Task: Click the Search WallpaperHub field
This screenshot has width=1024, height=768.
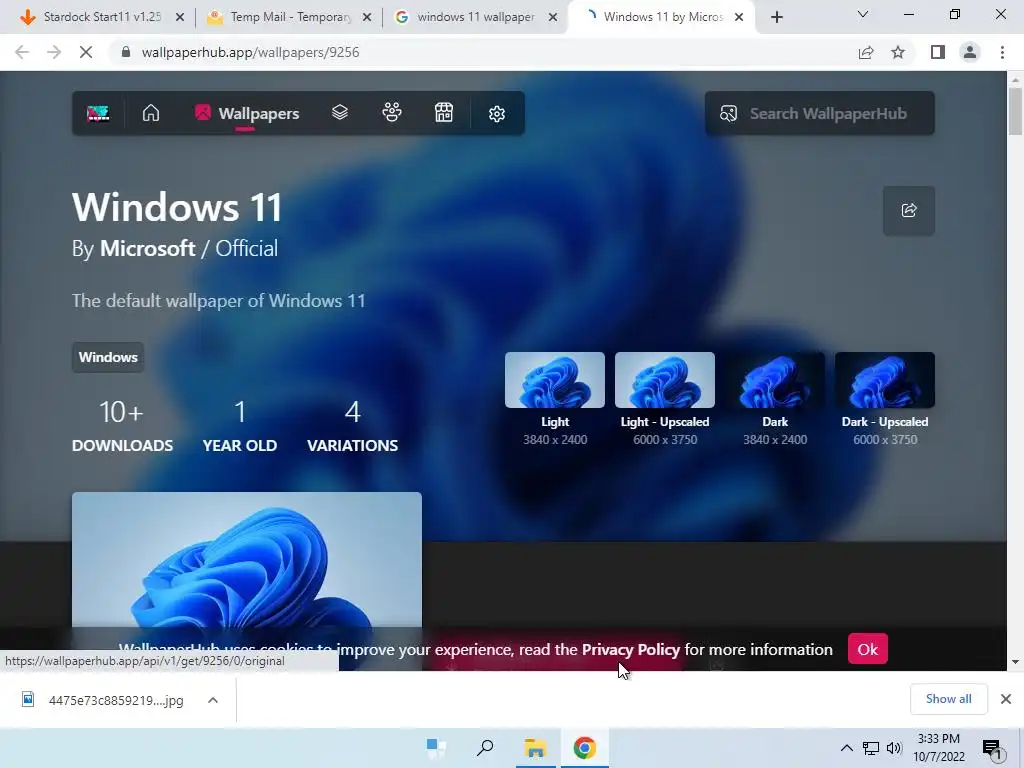Action: (820, 114)
